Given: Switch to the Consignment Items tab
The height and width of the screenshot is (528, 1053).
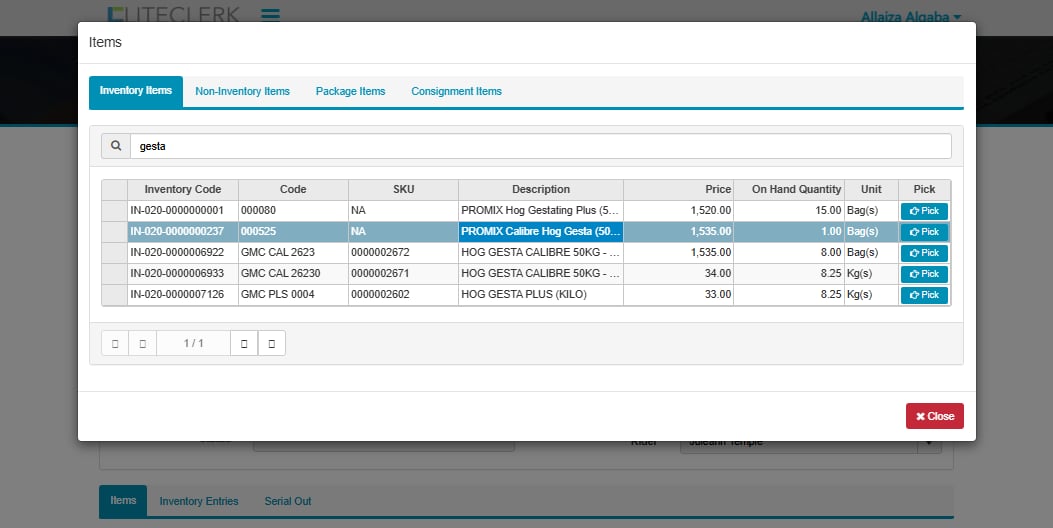Looking at the screenshot, I should (457, 91).
